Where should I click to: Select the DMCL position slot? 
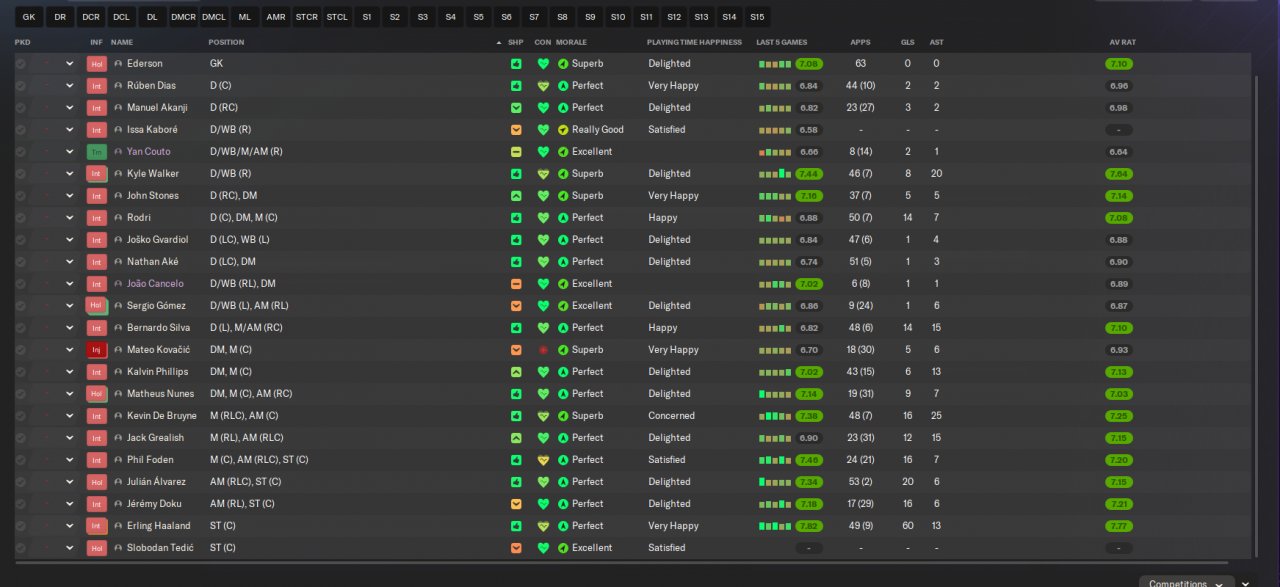(214, 17)
